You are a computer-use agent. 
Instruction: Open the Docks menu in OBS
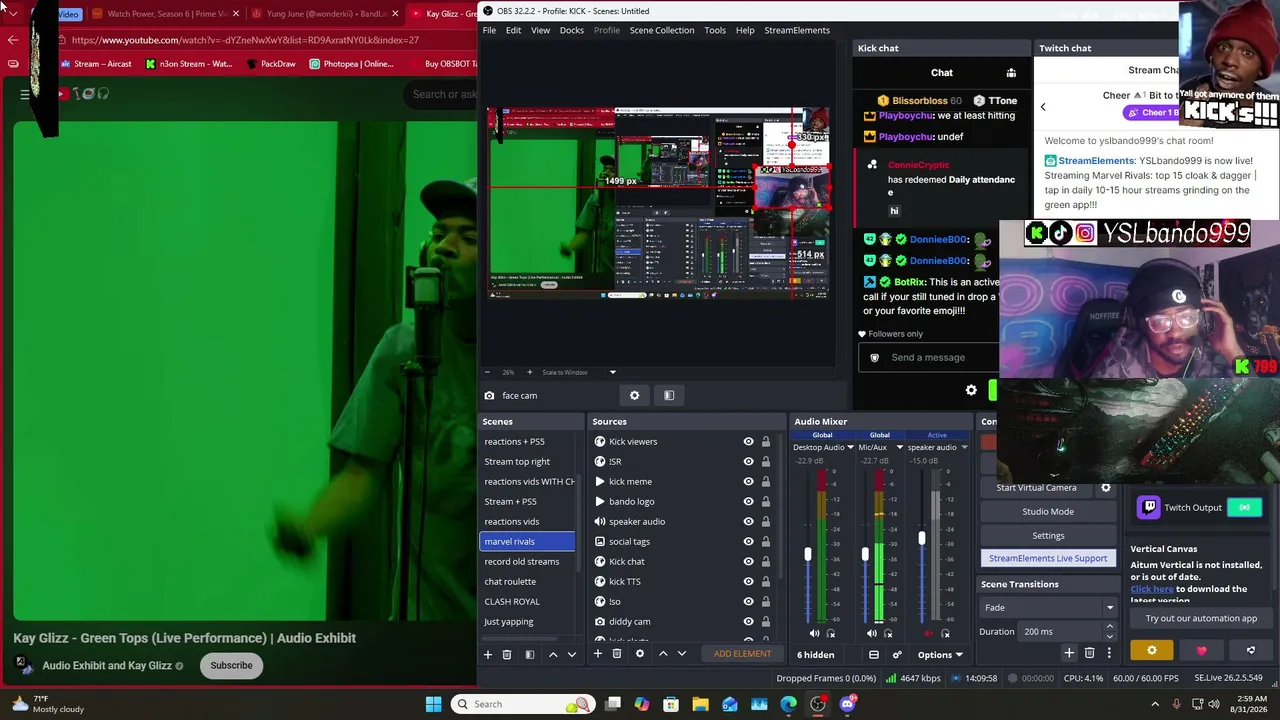(x=572, y=30)
